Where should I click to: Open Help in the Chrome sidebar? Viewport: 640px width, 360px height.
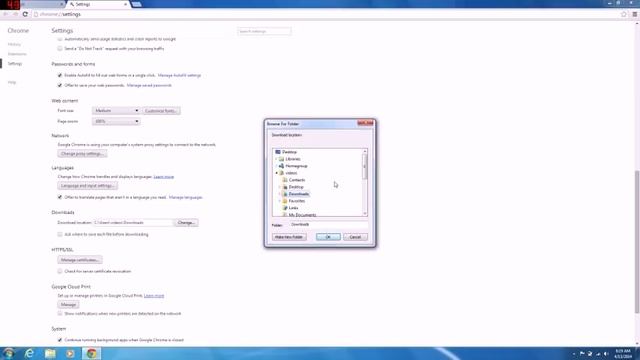pyautogui.click(x=12, y=82)
